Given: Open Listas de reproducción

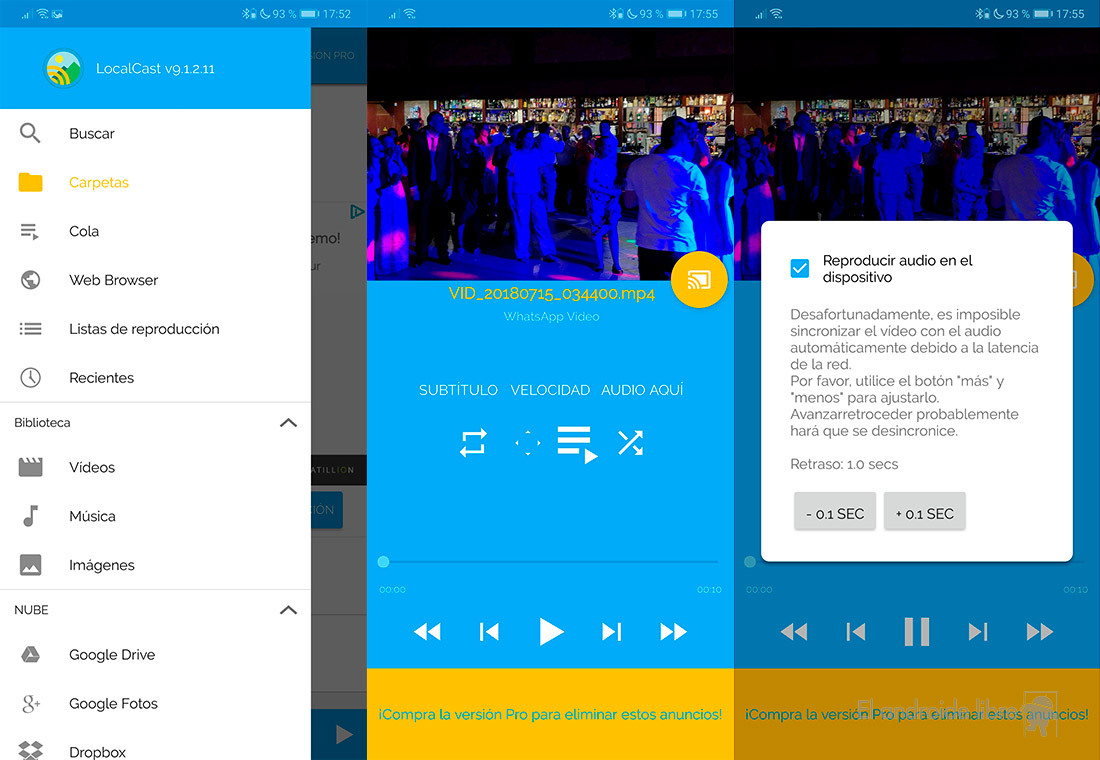Looking at the screenshot, I should (x=143, y=329).
